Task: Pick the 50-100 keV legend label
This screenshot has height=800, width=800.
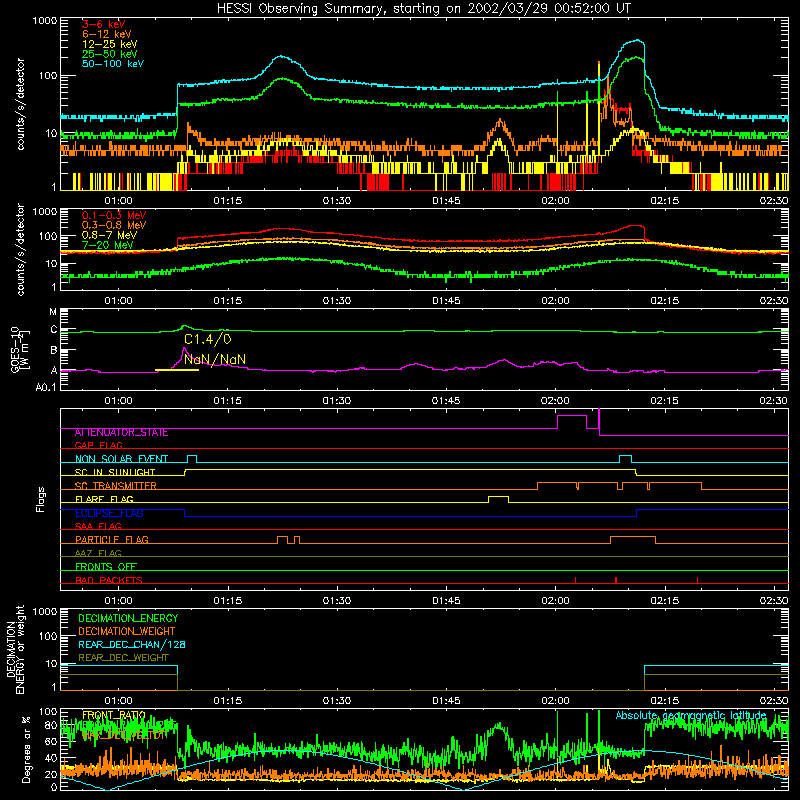Action: pos(113,64)
